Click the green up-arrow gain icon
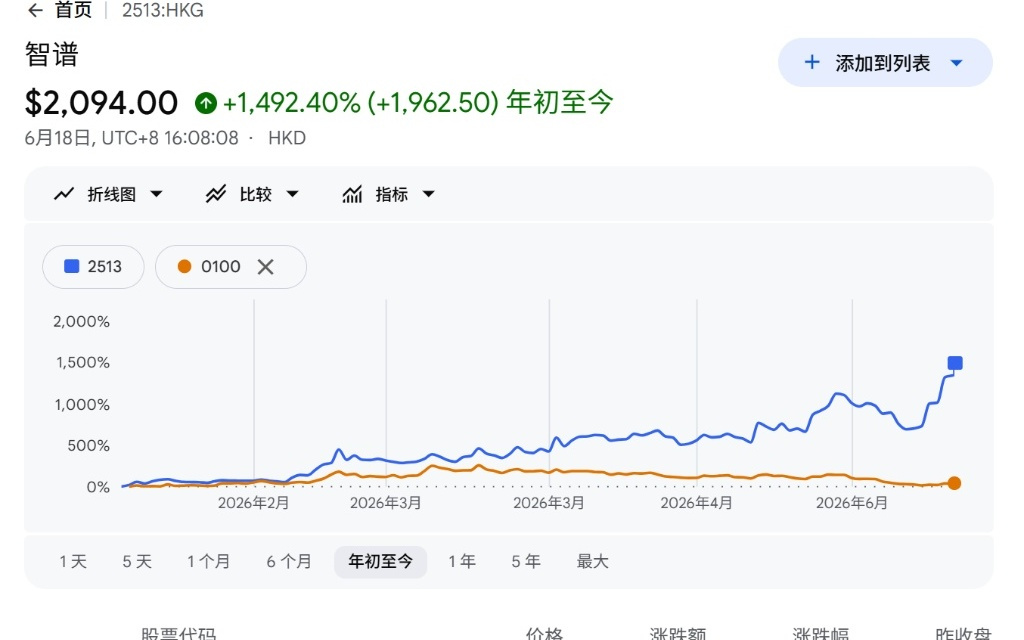The image size is (1024, 640). (x=206, y=103)
